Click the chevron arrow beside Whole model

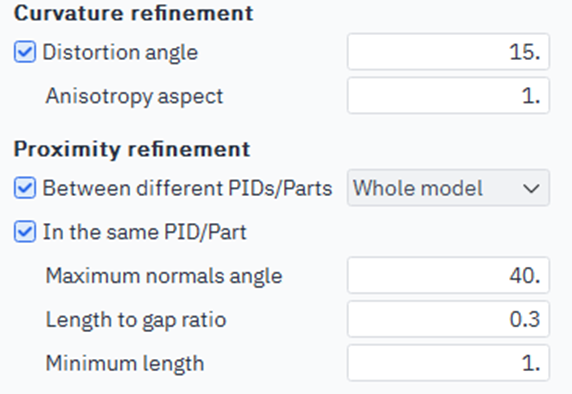(531, 189)
